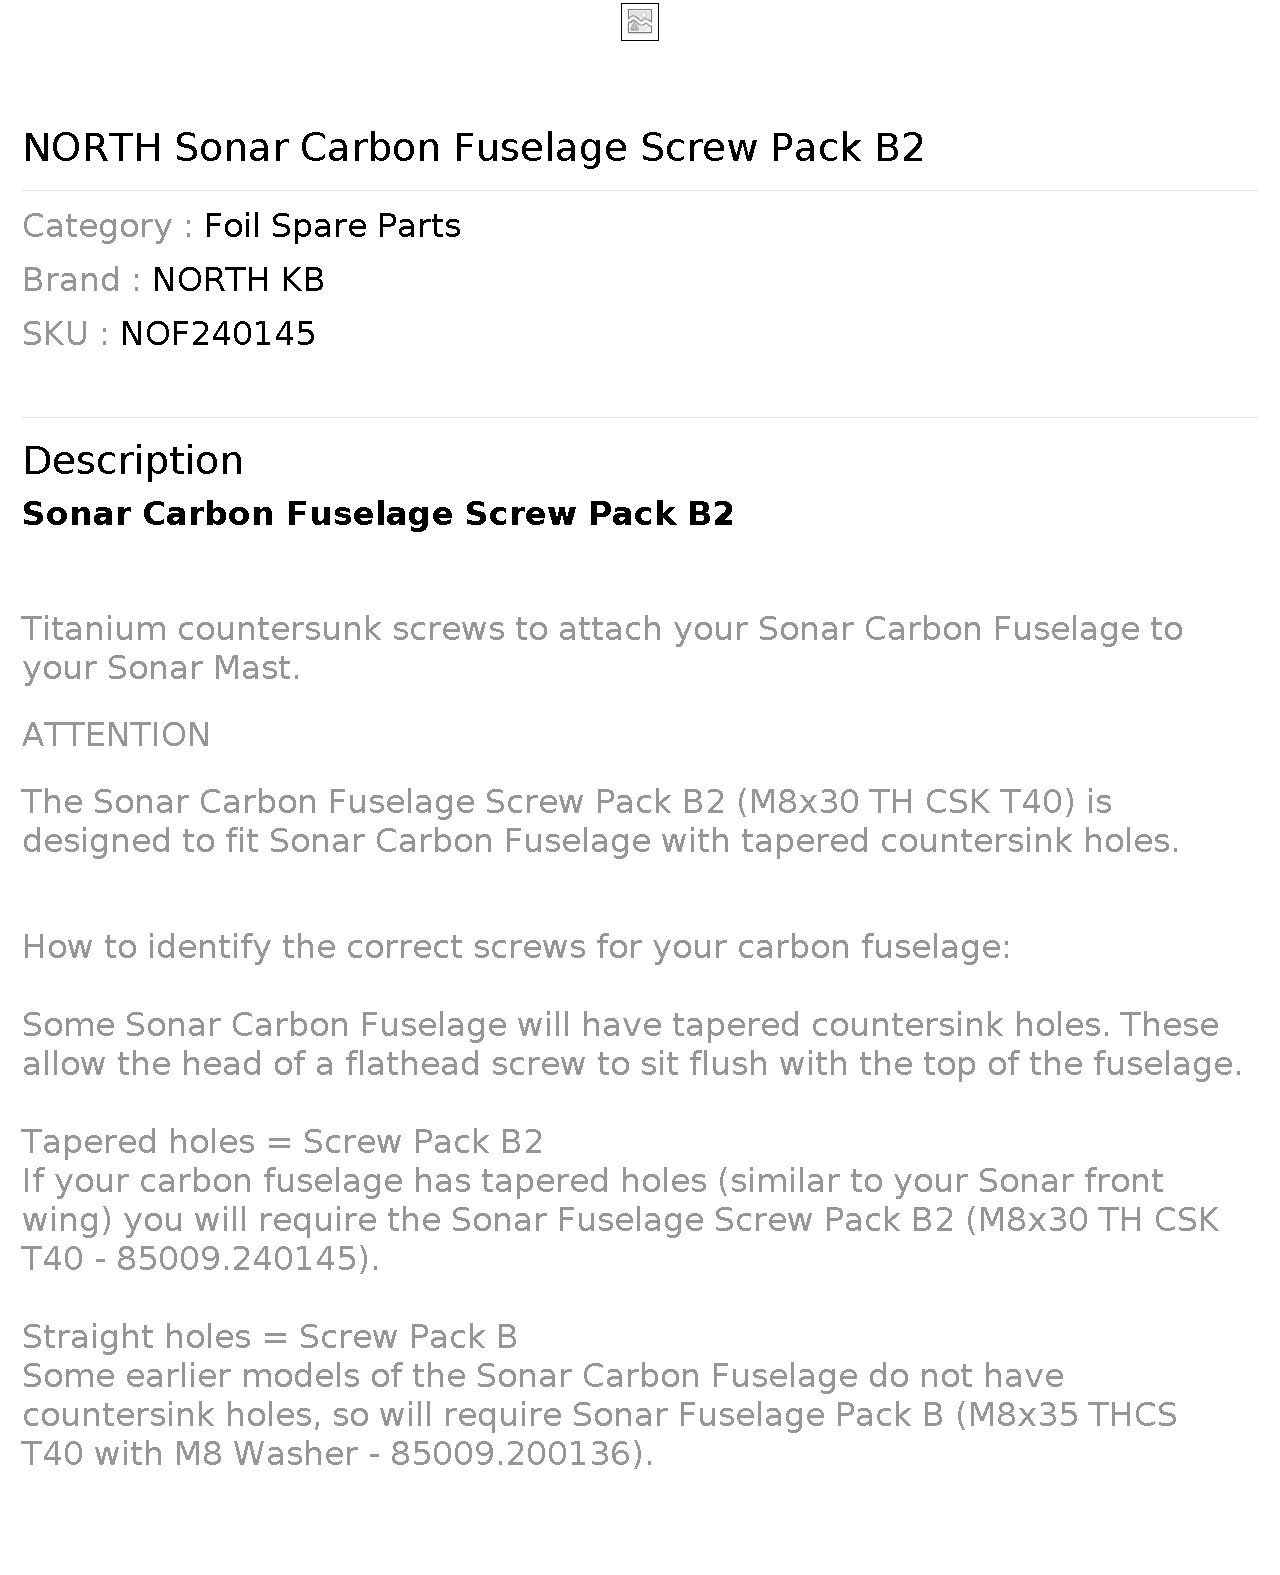
Task: Open the NORTH KB brand link
Action: 238,280
